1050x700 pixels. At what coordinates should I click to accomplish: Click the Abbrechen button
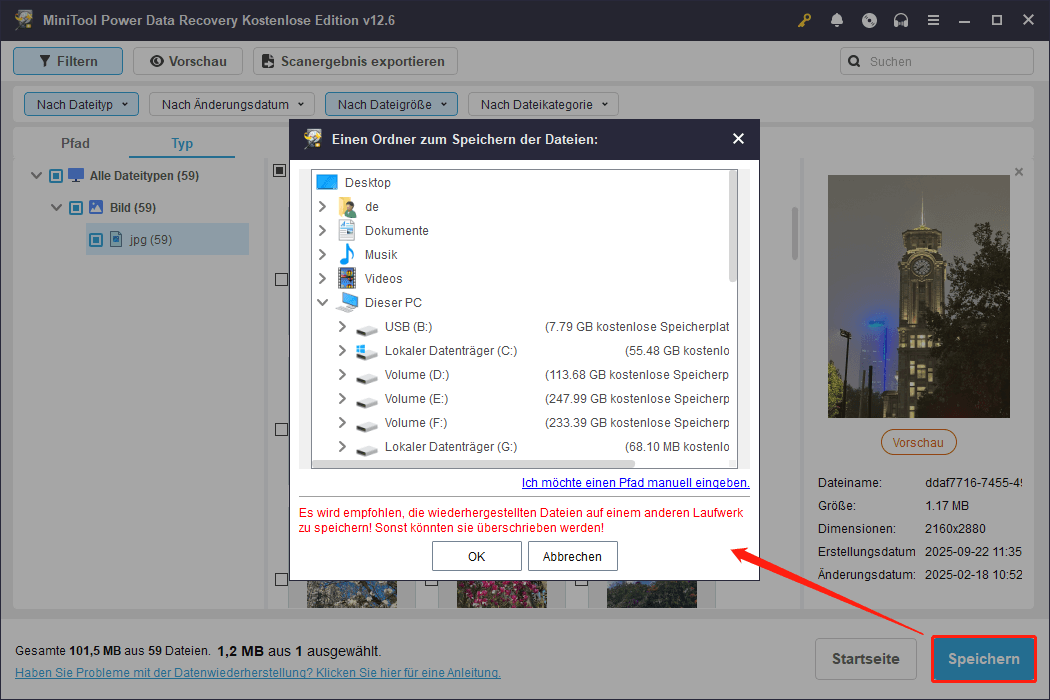[x=573, y=556]
